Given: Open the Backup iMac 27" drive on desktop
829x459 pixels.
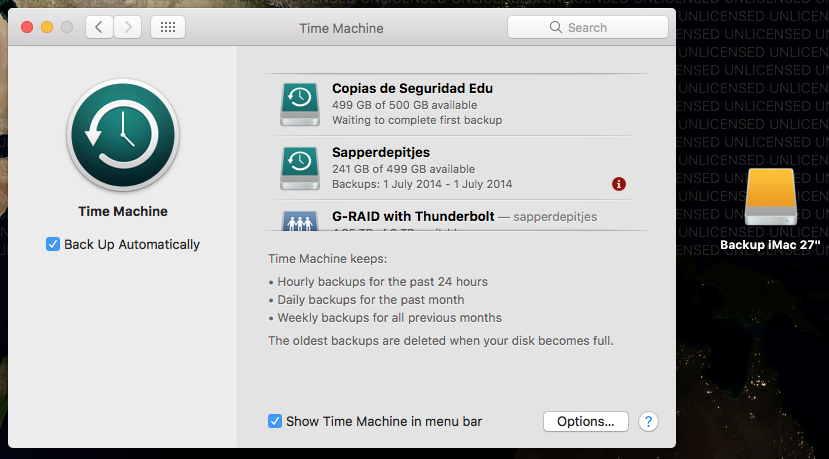Looking at the screenshot, I should 770,197.
